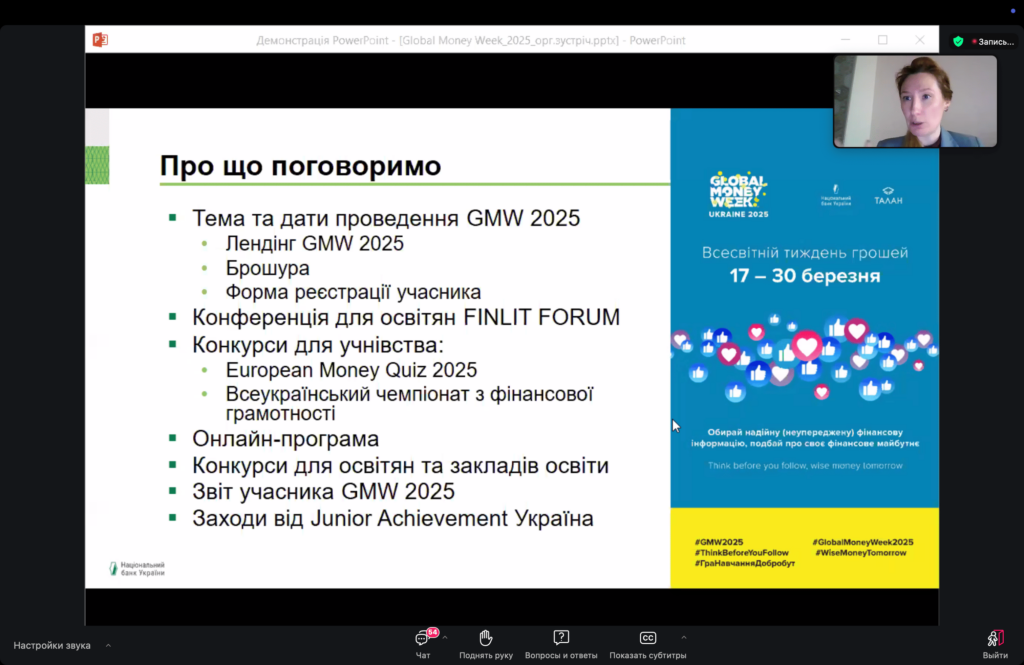Image resolution: width=1024 pixels, height=665 pixels.
Task: Close the PowerPoint presentation window
Action: pyautogui.click(x=920, y=40)
